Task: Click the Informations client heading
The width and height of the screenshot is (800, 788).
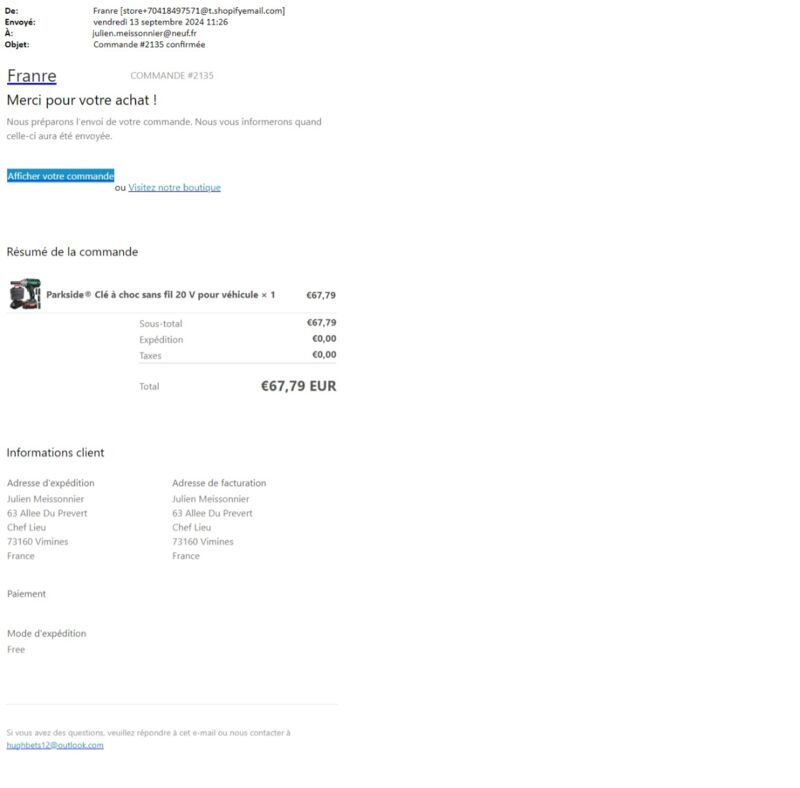Action: [55, 452]
